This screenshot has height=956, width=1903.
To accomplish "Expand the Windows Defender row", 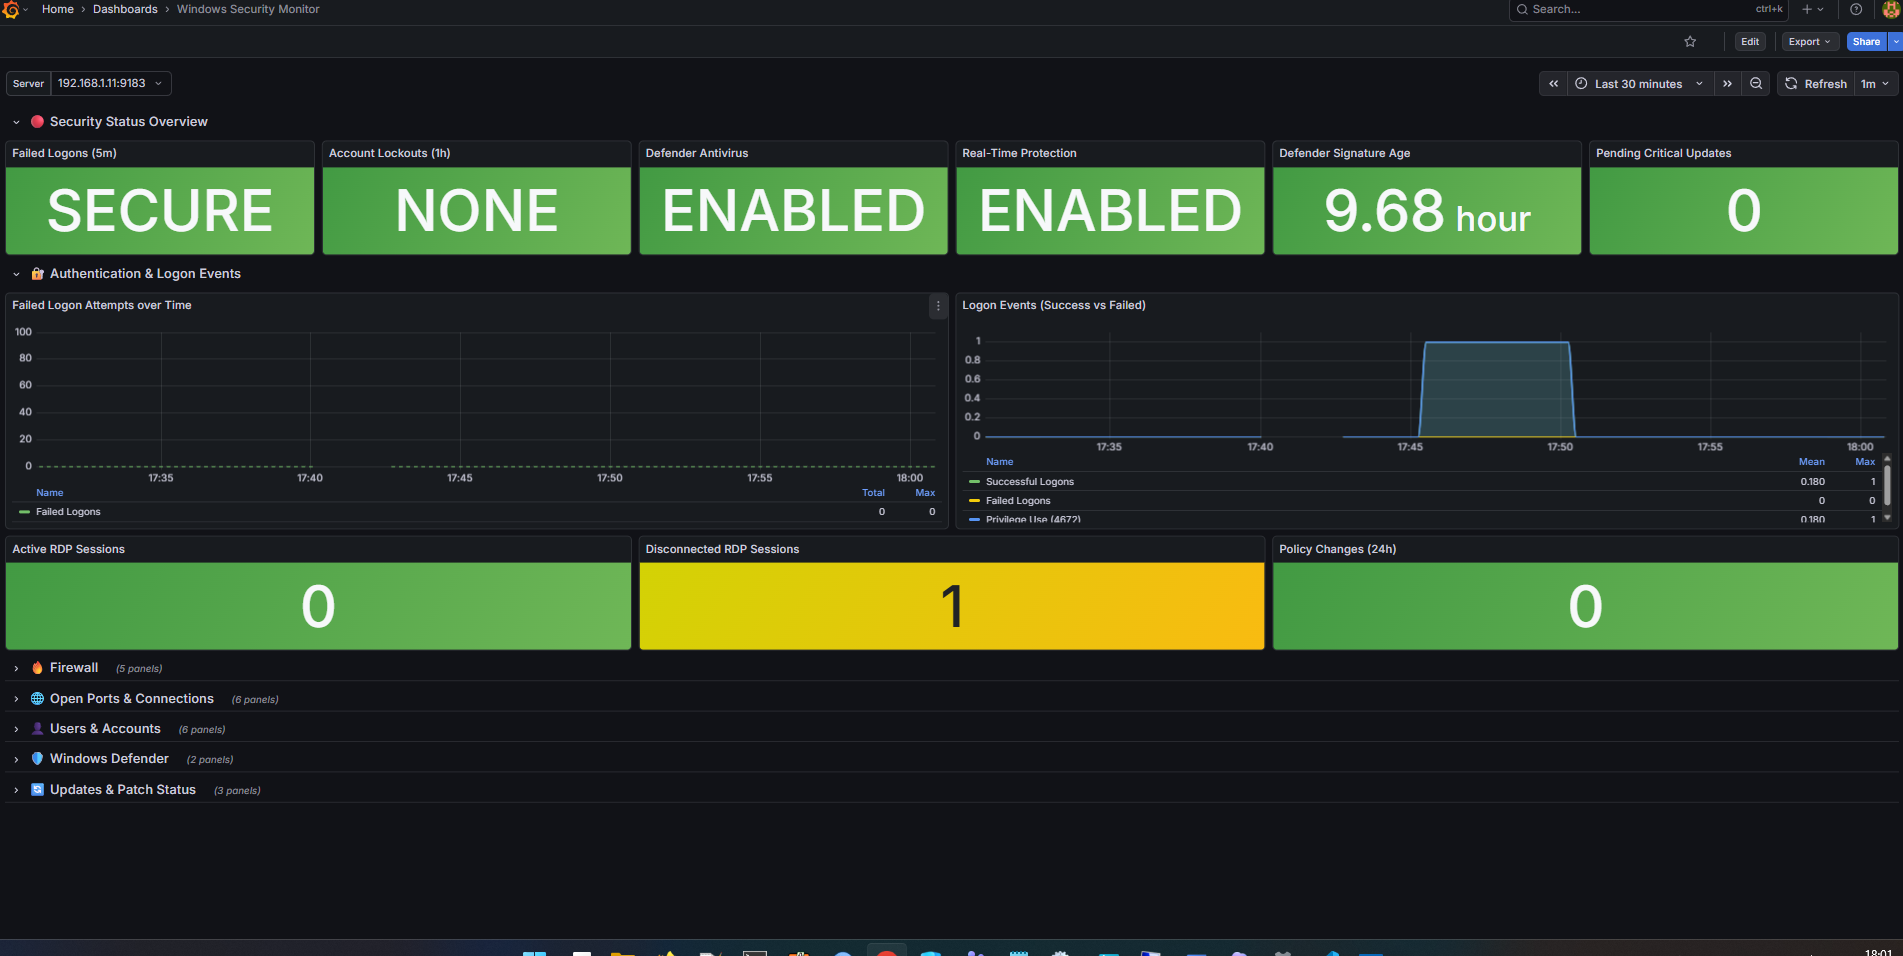I will 16,759.
